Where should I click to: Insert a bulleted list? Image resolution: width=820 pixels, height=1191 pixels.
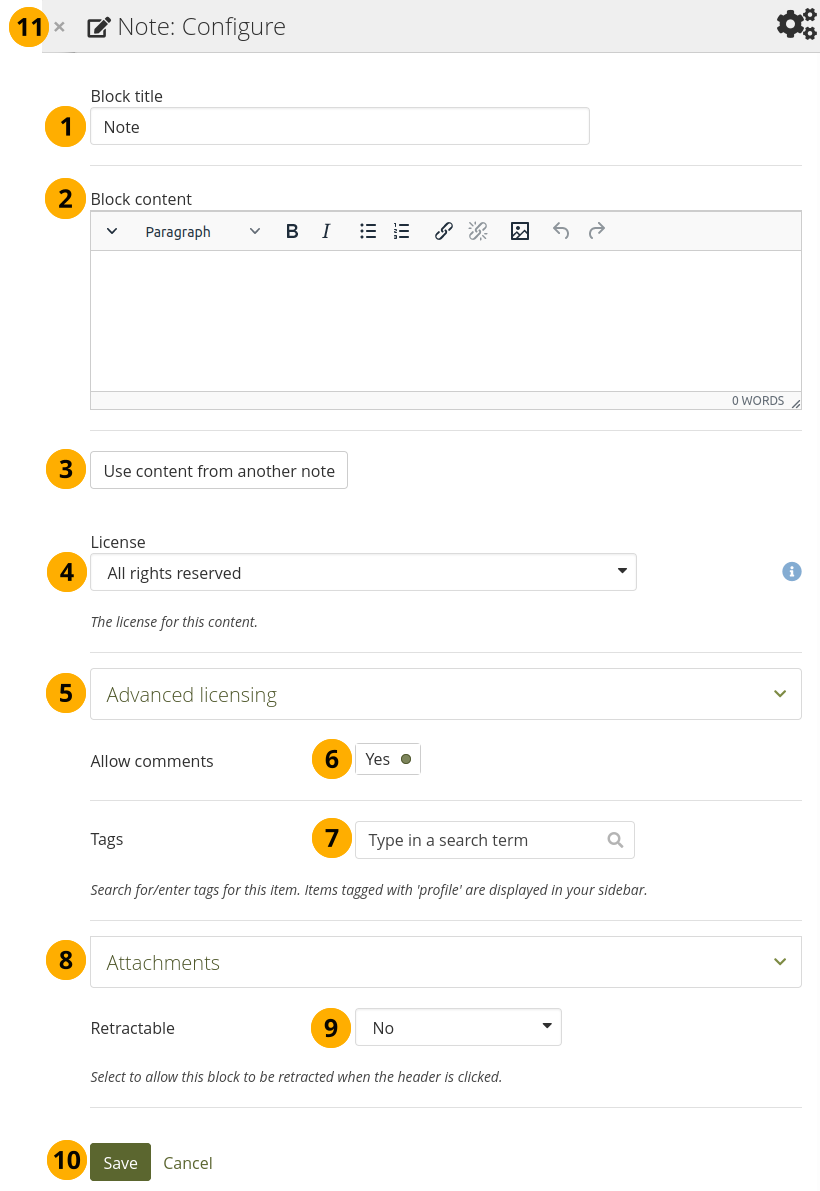[x=368, y=232]
